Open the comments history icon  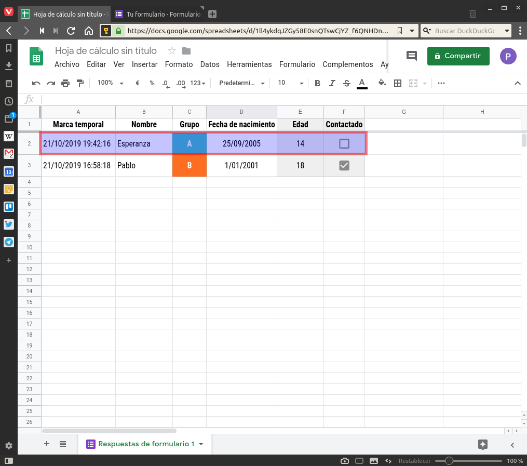coord(412,56)
